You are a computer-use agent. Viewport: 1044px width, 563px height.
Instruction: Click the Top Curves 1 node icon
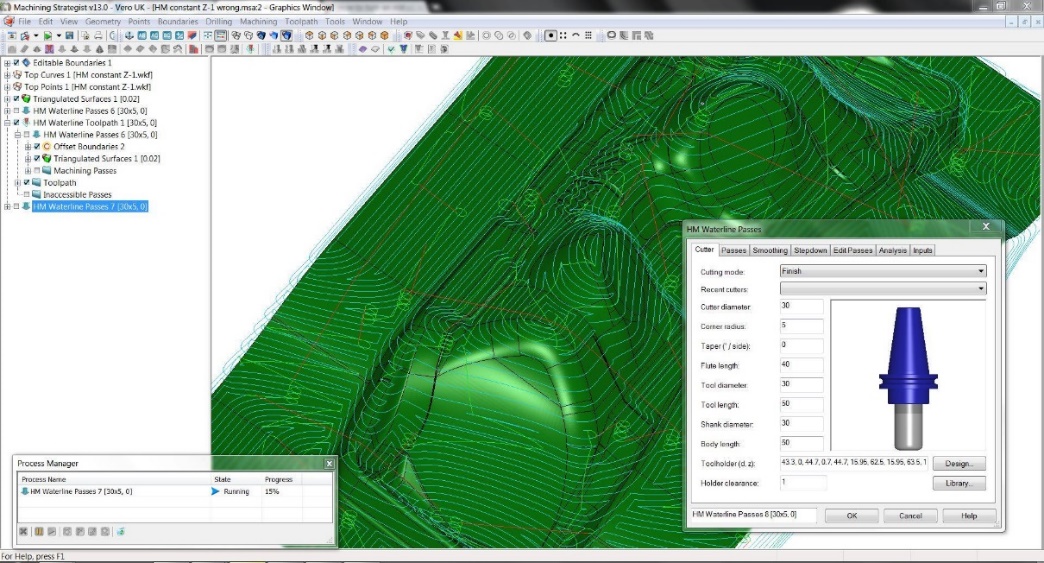(x=17, y=75)
